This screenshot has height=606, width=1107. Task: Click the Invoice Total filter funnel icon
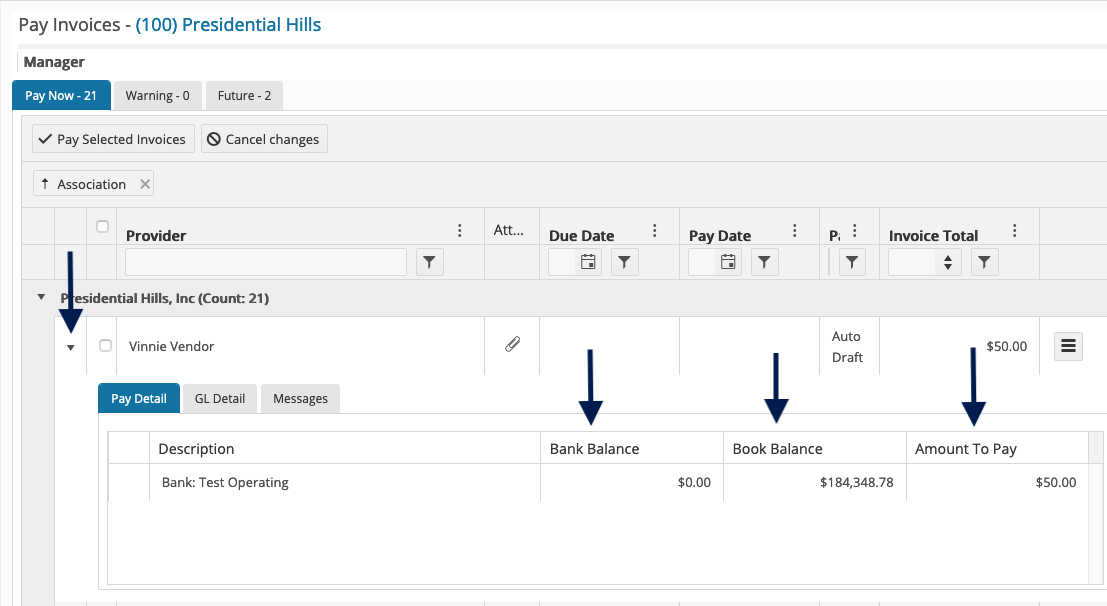984,262
